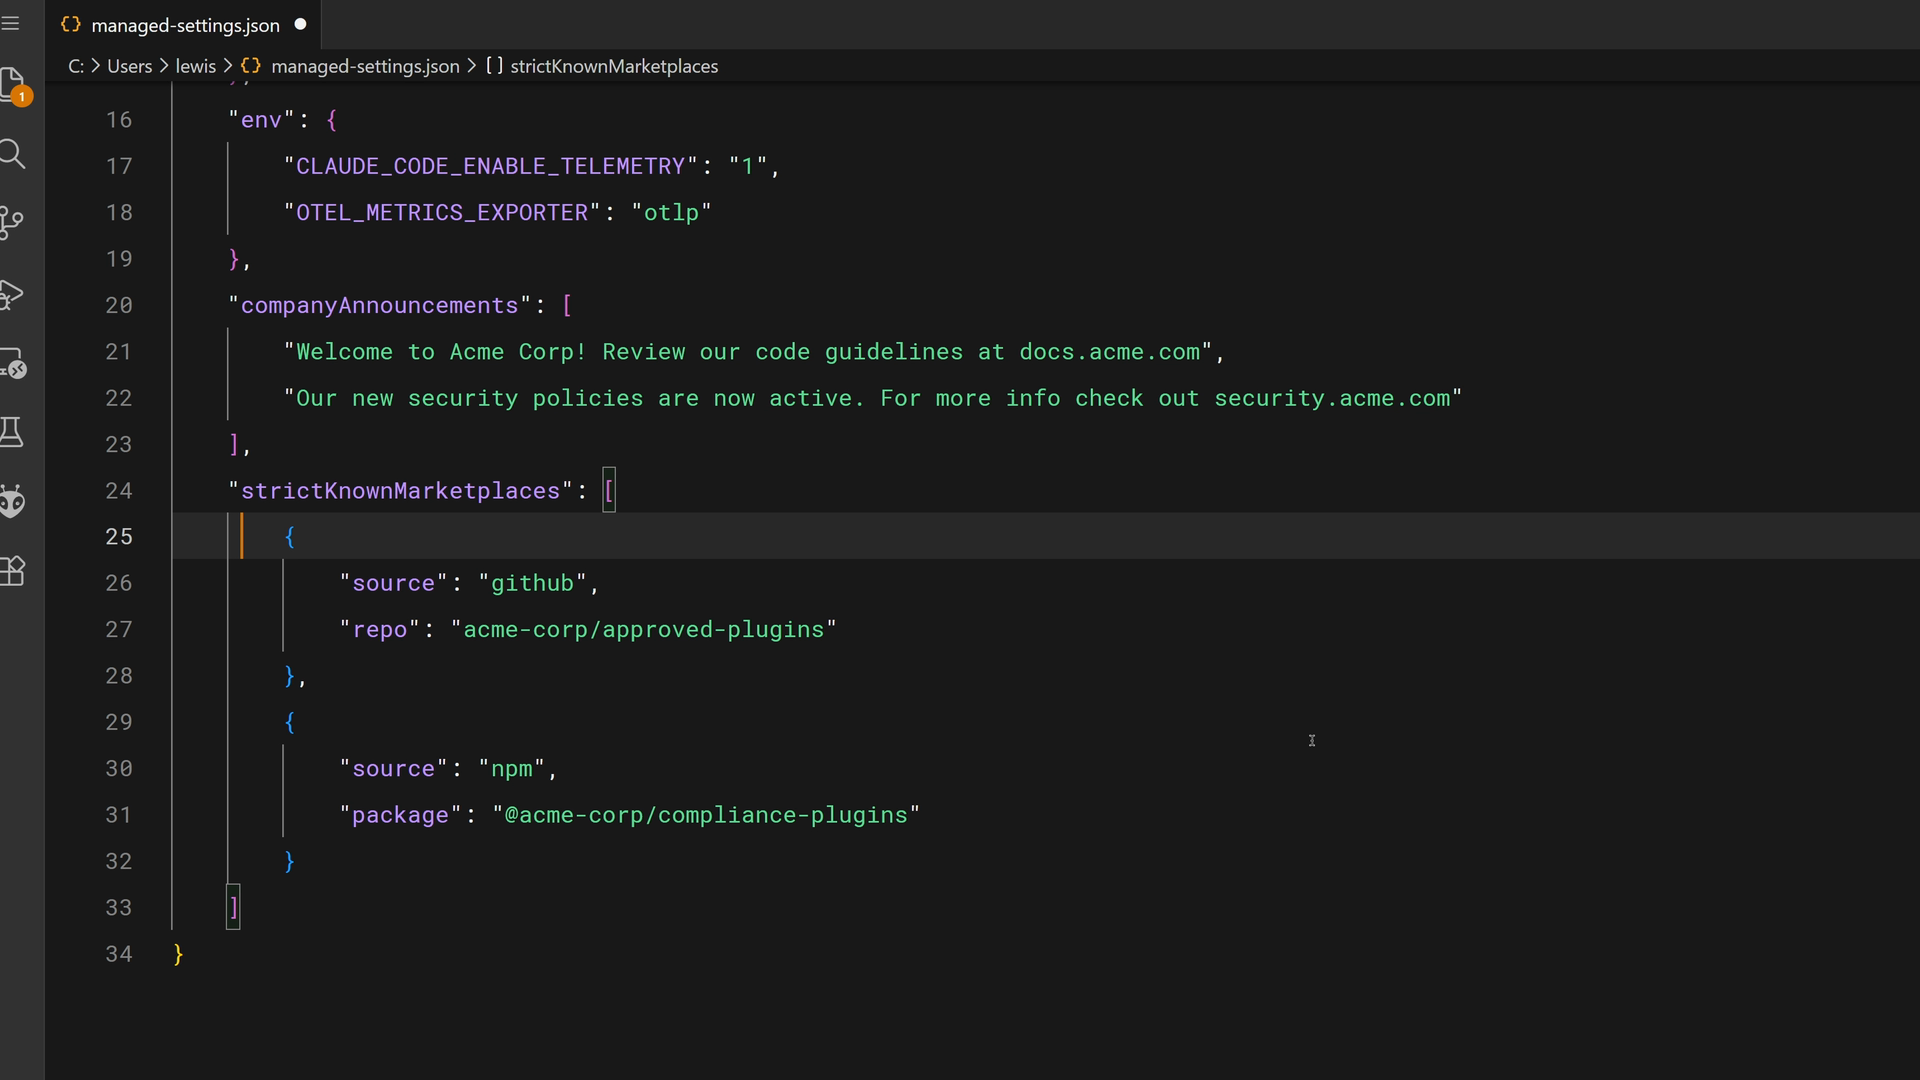Expand the lewis breadcrumb folder
Screen dimensions: 1920x1080
point(195,66)
